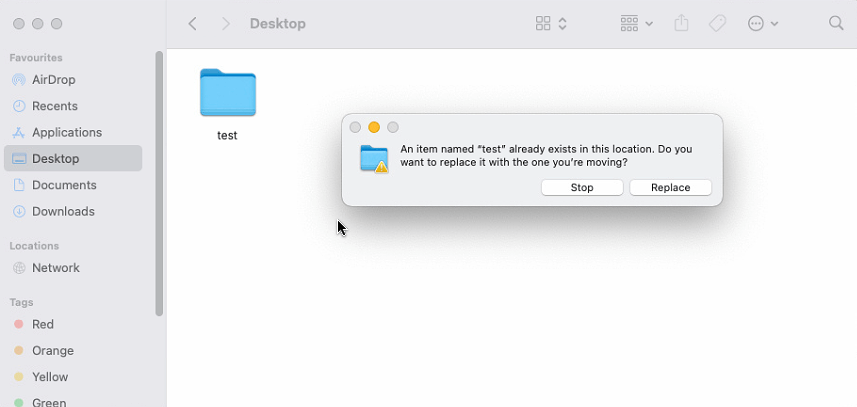Click the Replace button in dialog
Image resolution: width=857 pixels, height=407 pixels.
(x=670, y=188)
